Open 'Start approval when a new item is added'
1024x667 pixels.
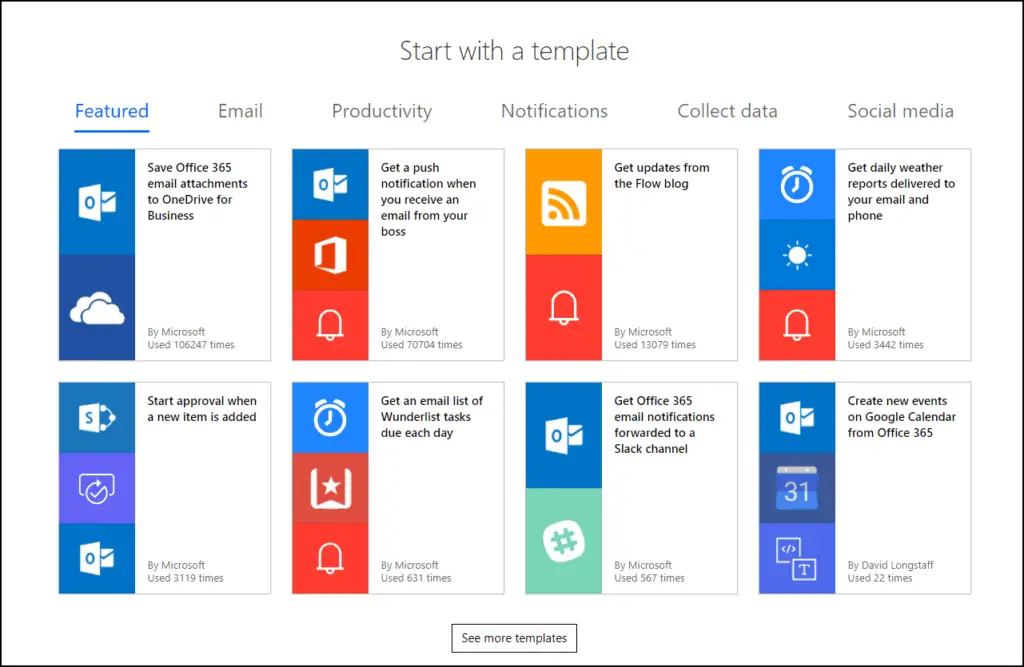[x=202, y=409]
